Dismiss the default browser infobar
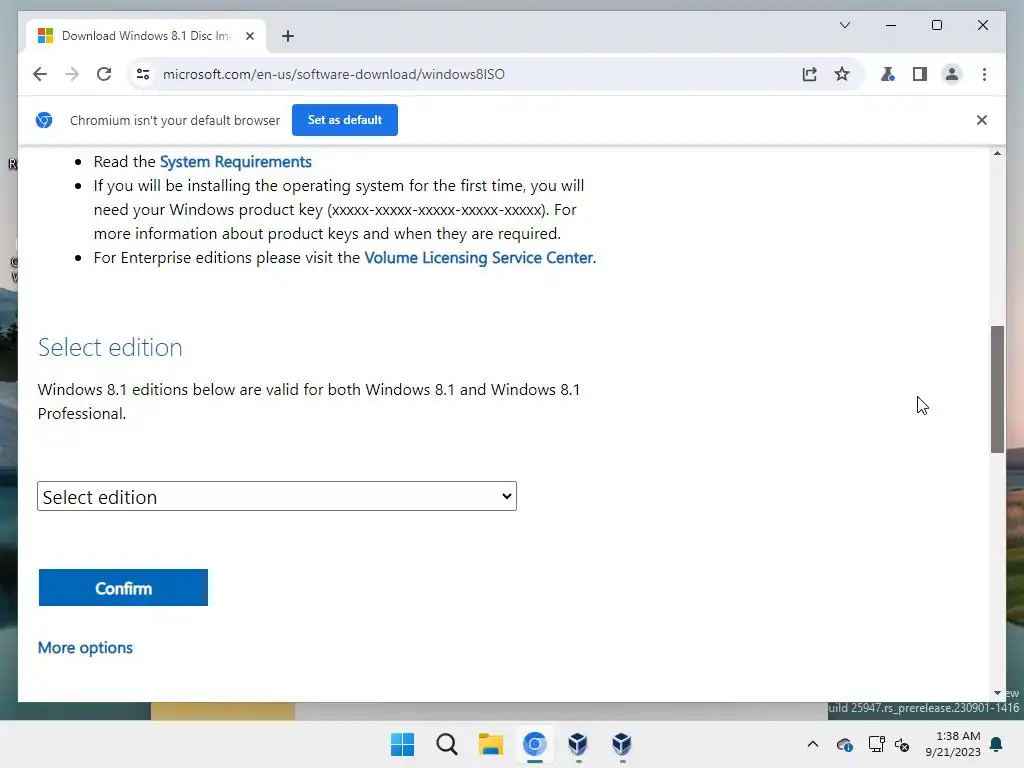Image resolution: width=1024 pixels, height=768 pixels. tap(982, 120)
